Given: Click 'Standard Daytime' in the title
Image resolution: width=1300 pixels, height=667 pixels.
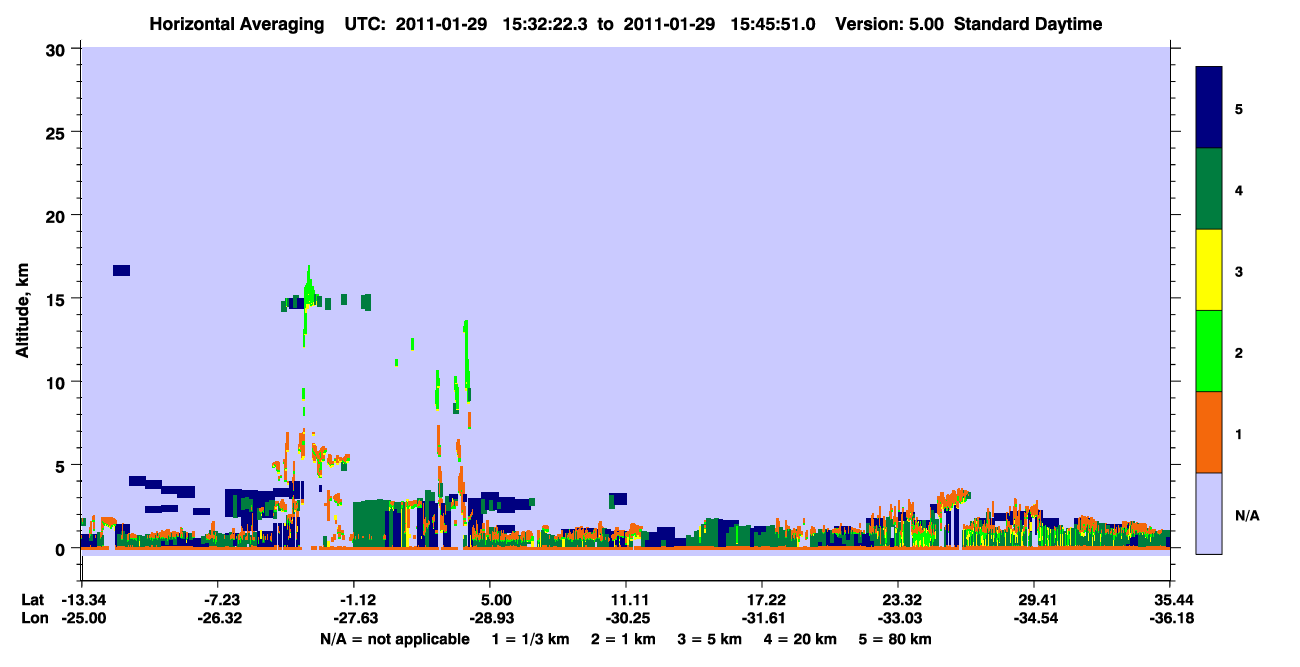Looking at the screenshot, I should 1028,24.
